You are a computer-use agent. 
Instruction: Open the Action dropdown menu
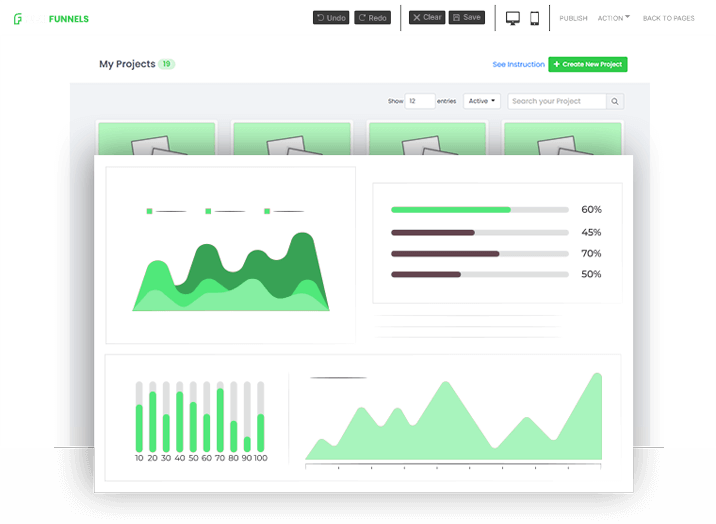[611, 18]
